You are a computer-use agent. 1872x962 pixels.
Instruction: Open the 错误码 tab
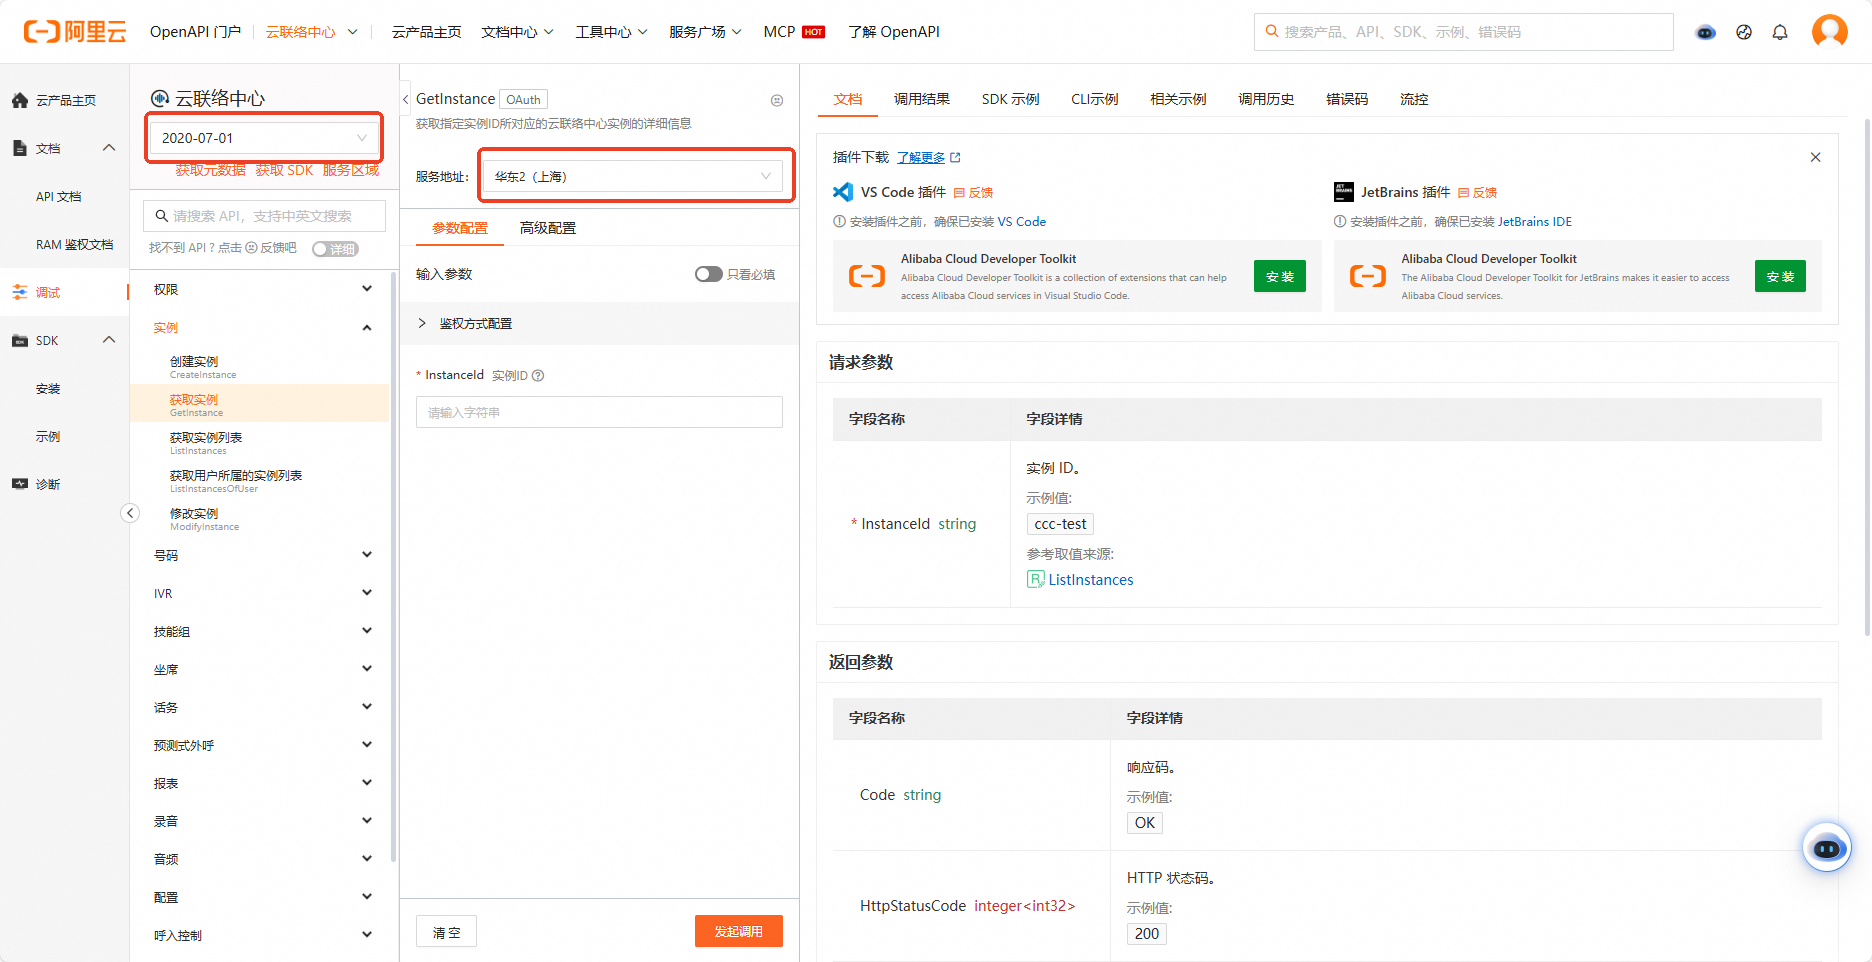tap(1347, 99)
